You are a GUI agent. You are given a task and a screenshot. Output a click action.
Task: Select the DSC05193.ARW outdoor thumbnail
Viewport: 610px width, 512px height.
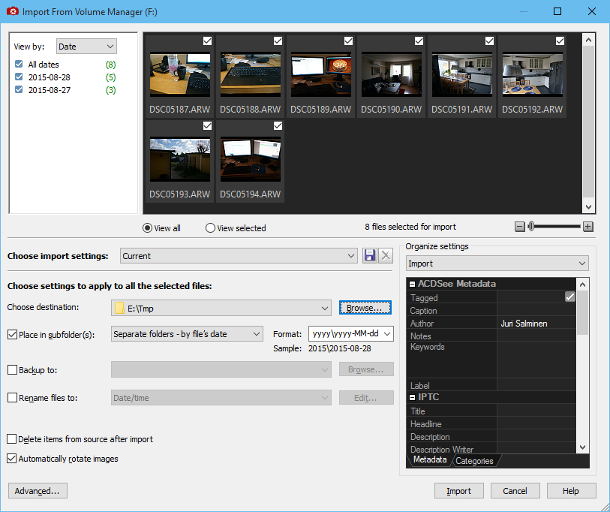click(x=180, y=160)
